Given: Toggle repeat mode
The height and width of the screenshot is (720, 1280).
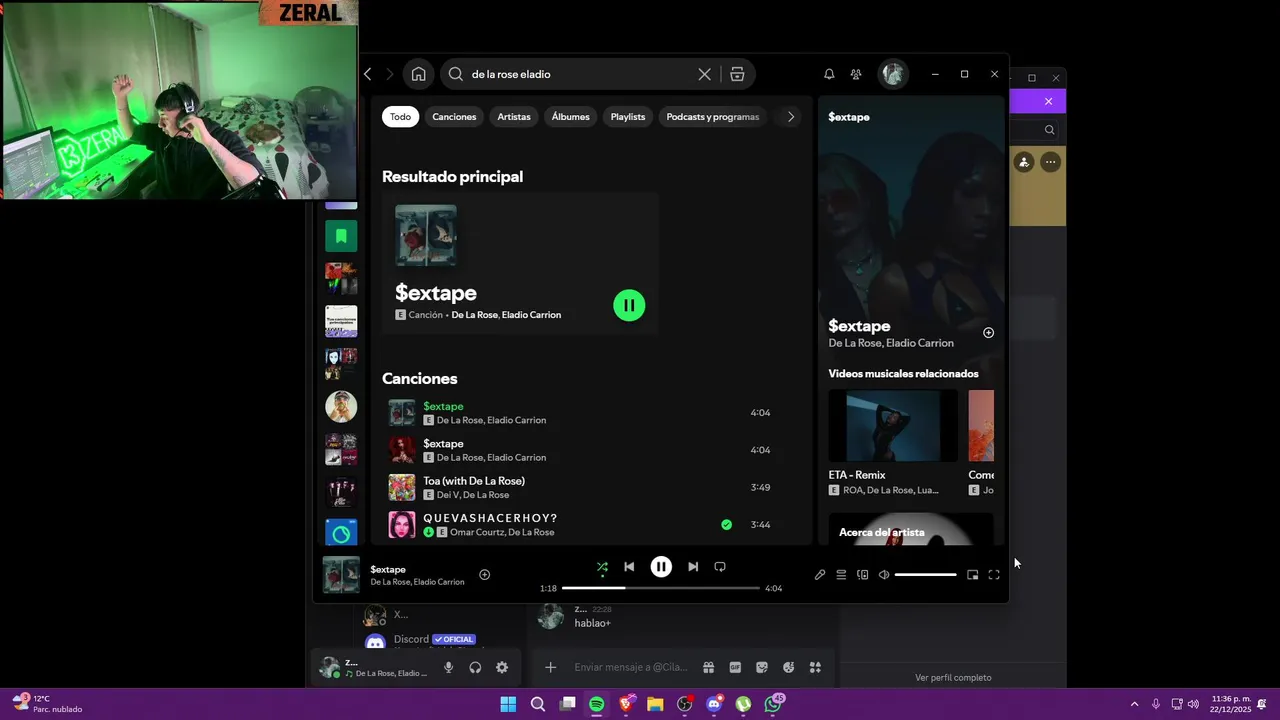Looking at the screenshot, I should (x=720, y=567).
